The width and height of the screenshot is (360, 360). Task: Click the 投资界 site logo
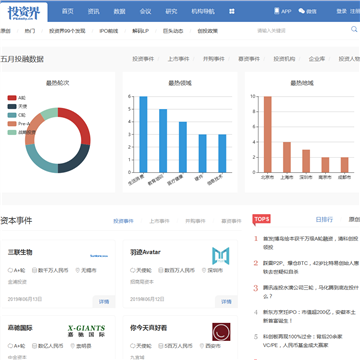pyautogui.click(x=24, y=12)
